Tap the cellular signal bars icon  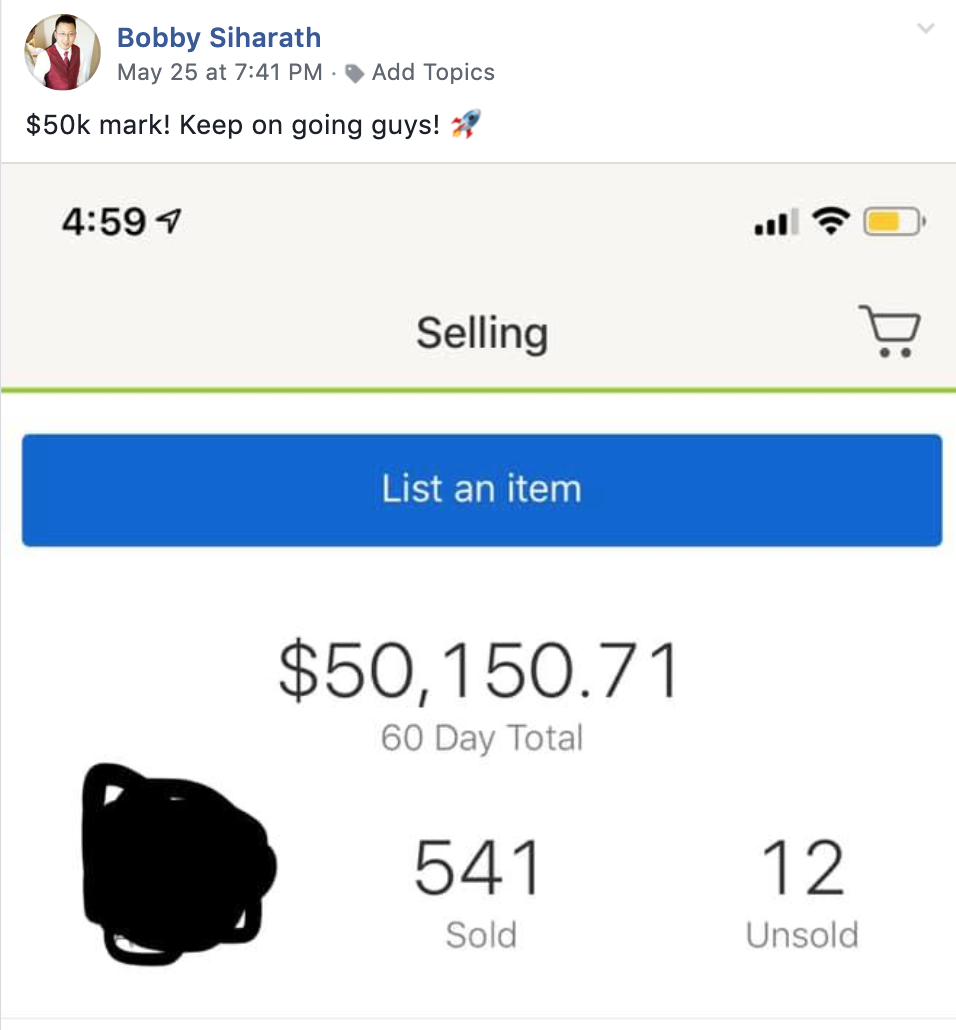click(777, 222)
